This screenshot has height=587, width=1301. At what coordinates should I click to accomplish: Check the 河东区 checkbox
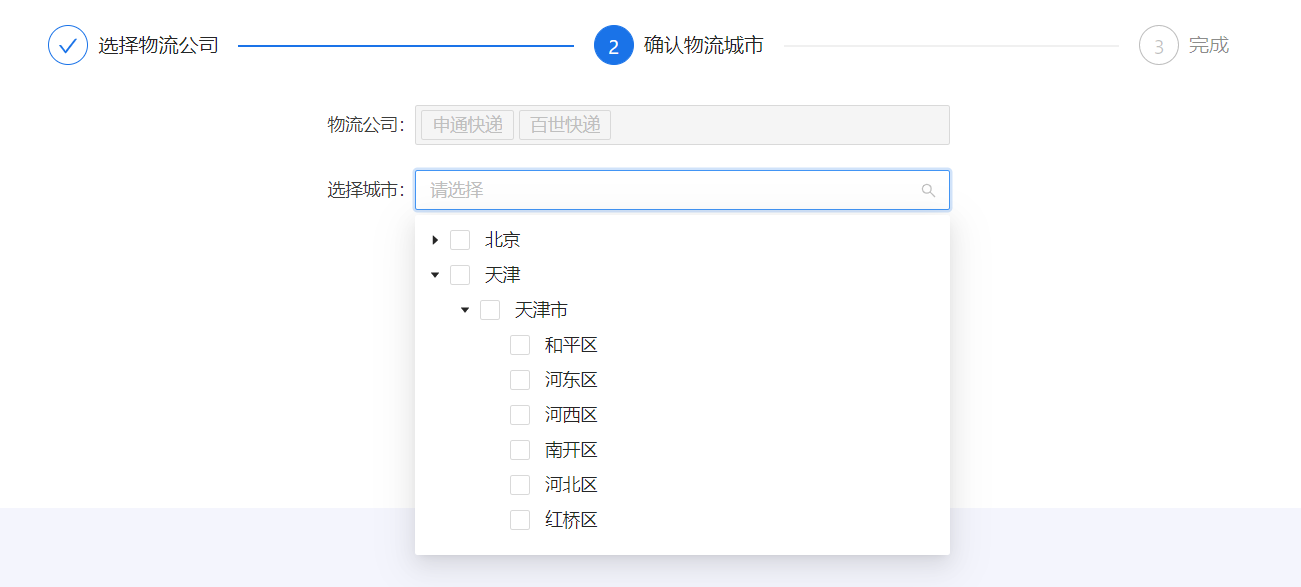tap(520, 380)
